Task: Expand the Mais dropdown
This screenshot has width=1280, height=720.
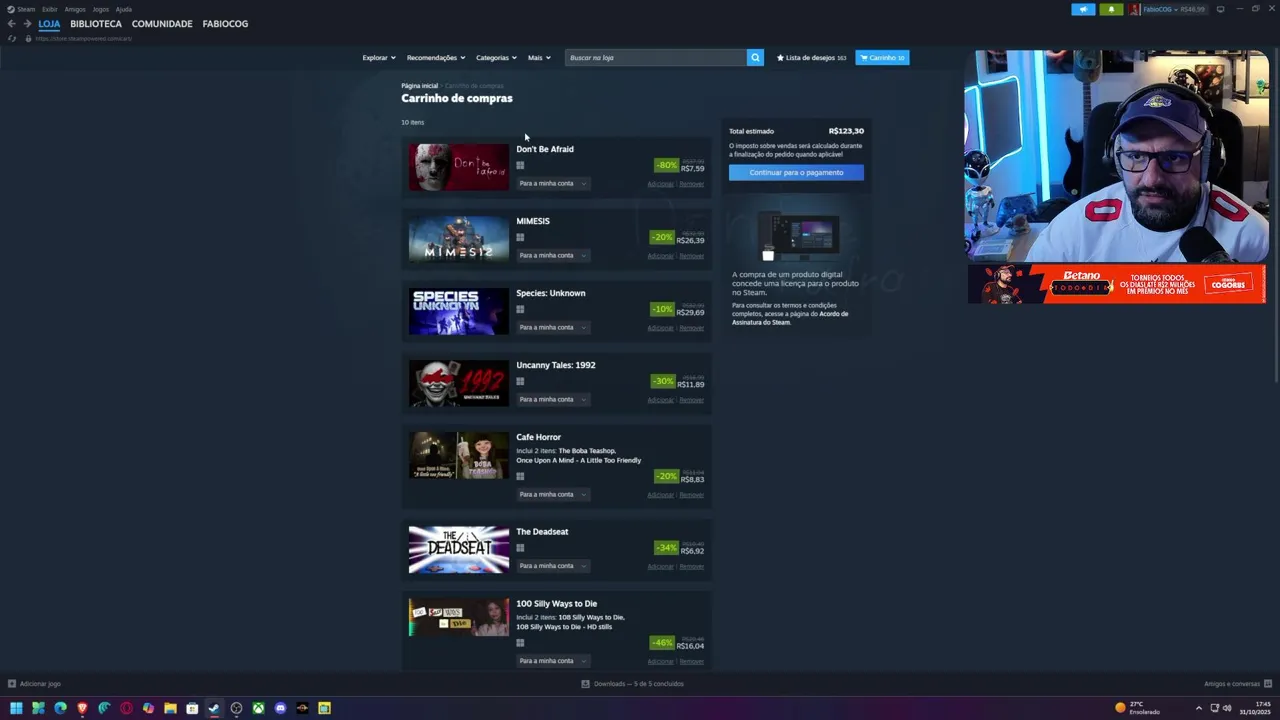Action: [x=539, y=58]
